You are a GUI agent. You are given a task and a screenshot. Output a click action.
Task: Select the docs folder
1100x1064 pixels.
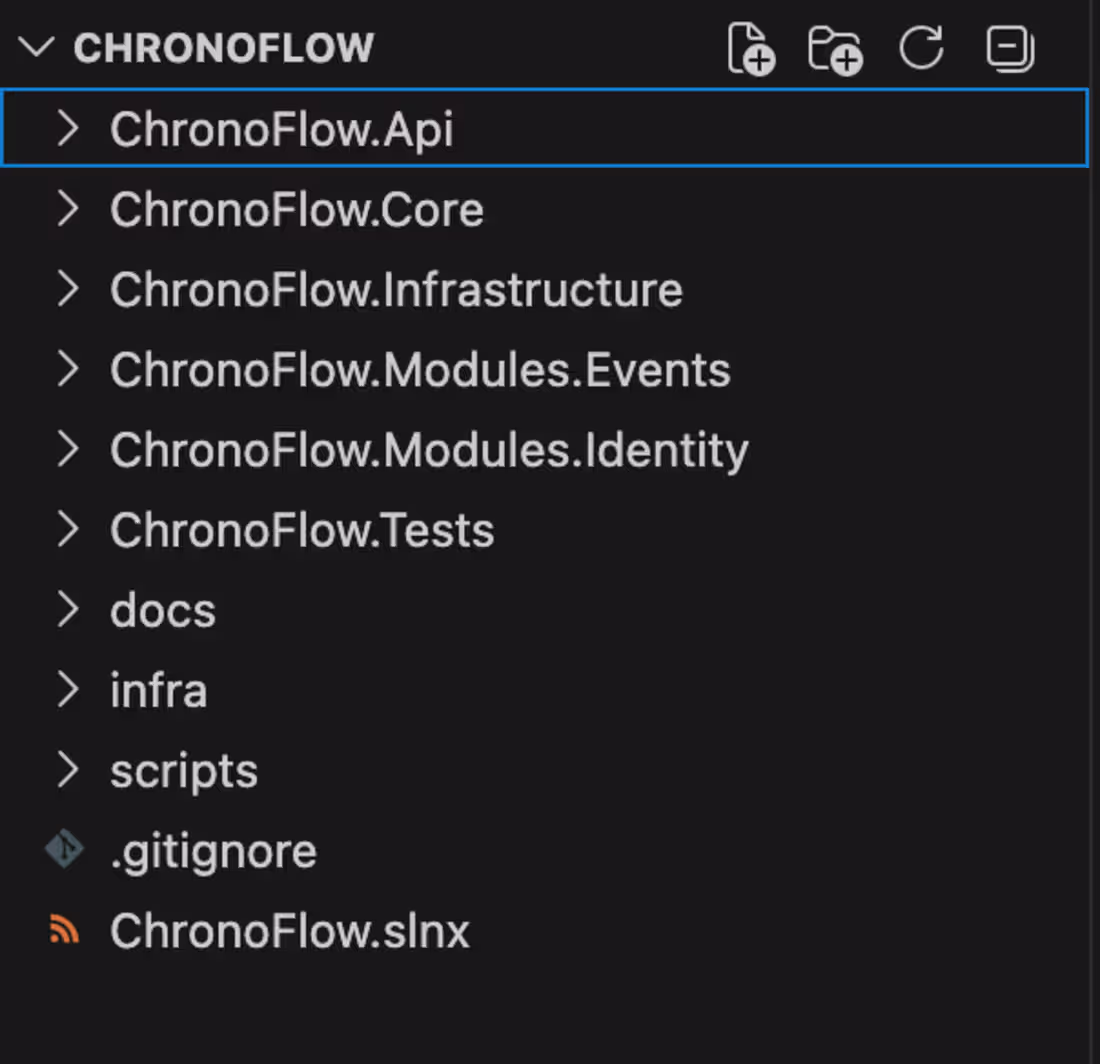(162, 609)
